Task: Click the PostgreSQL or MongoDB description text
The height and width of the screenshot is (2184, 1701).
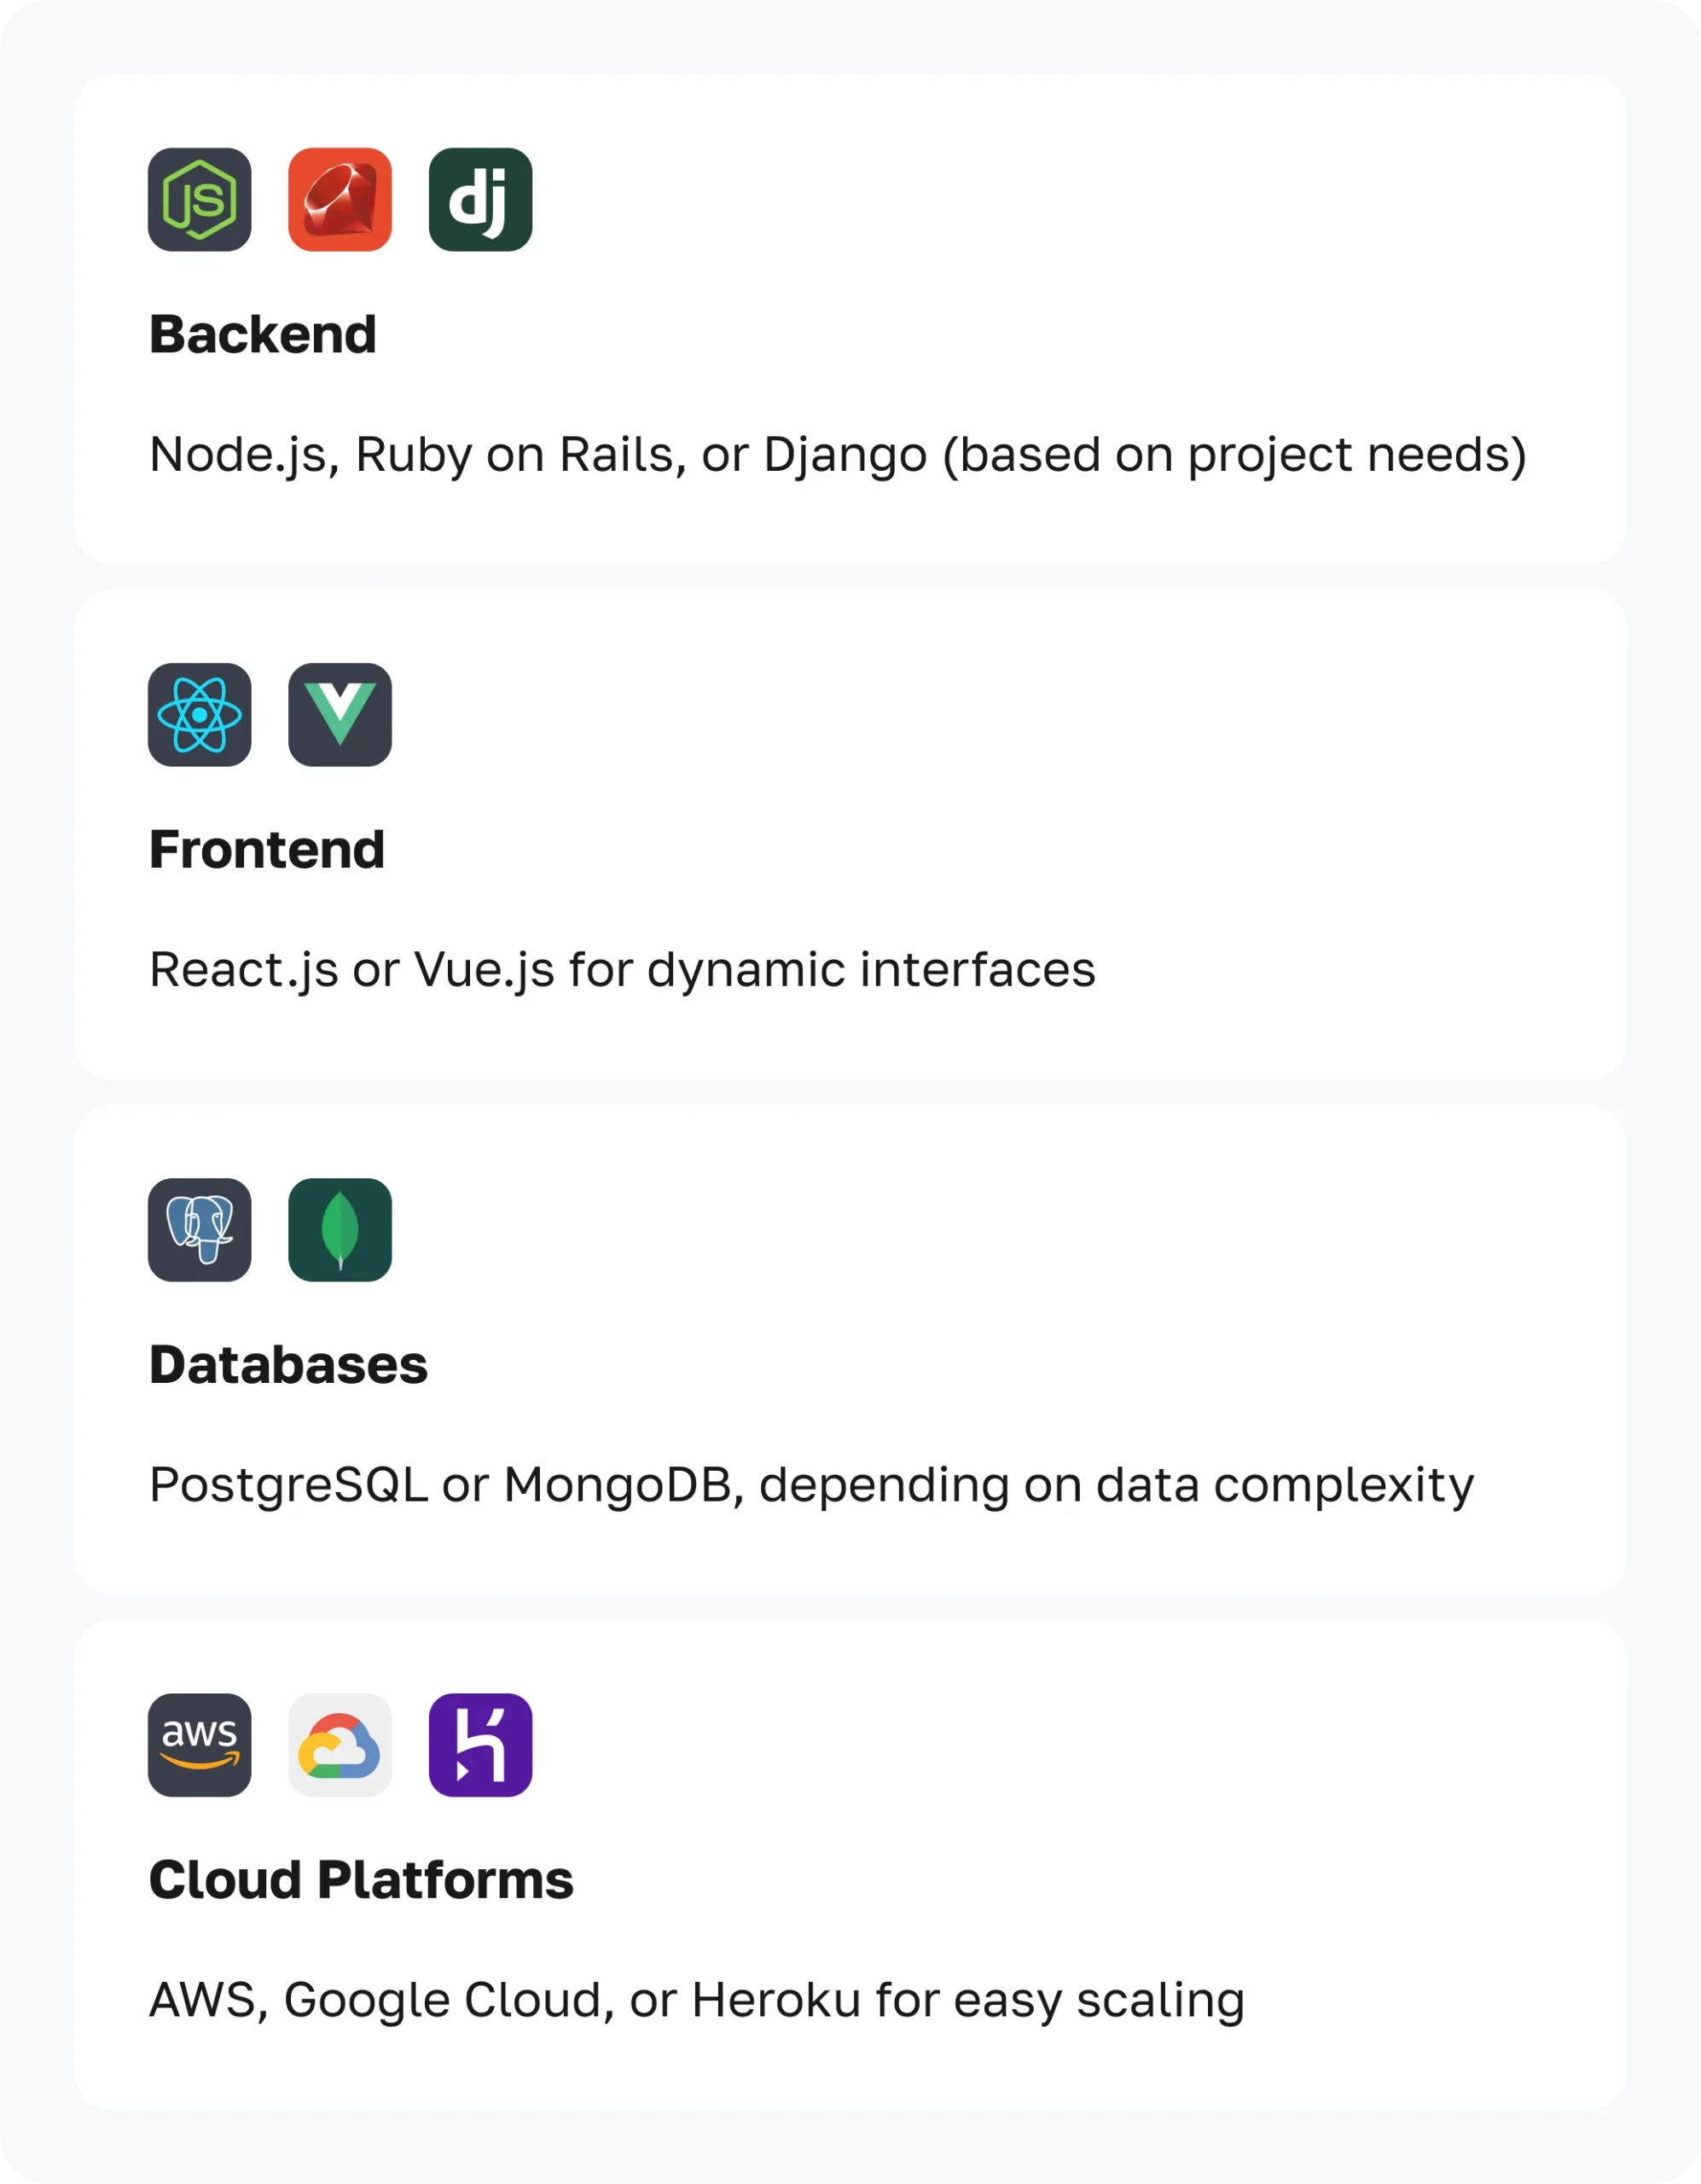Action: coord(811,1484)
